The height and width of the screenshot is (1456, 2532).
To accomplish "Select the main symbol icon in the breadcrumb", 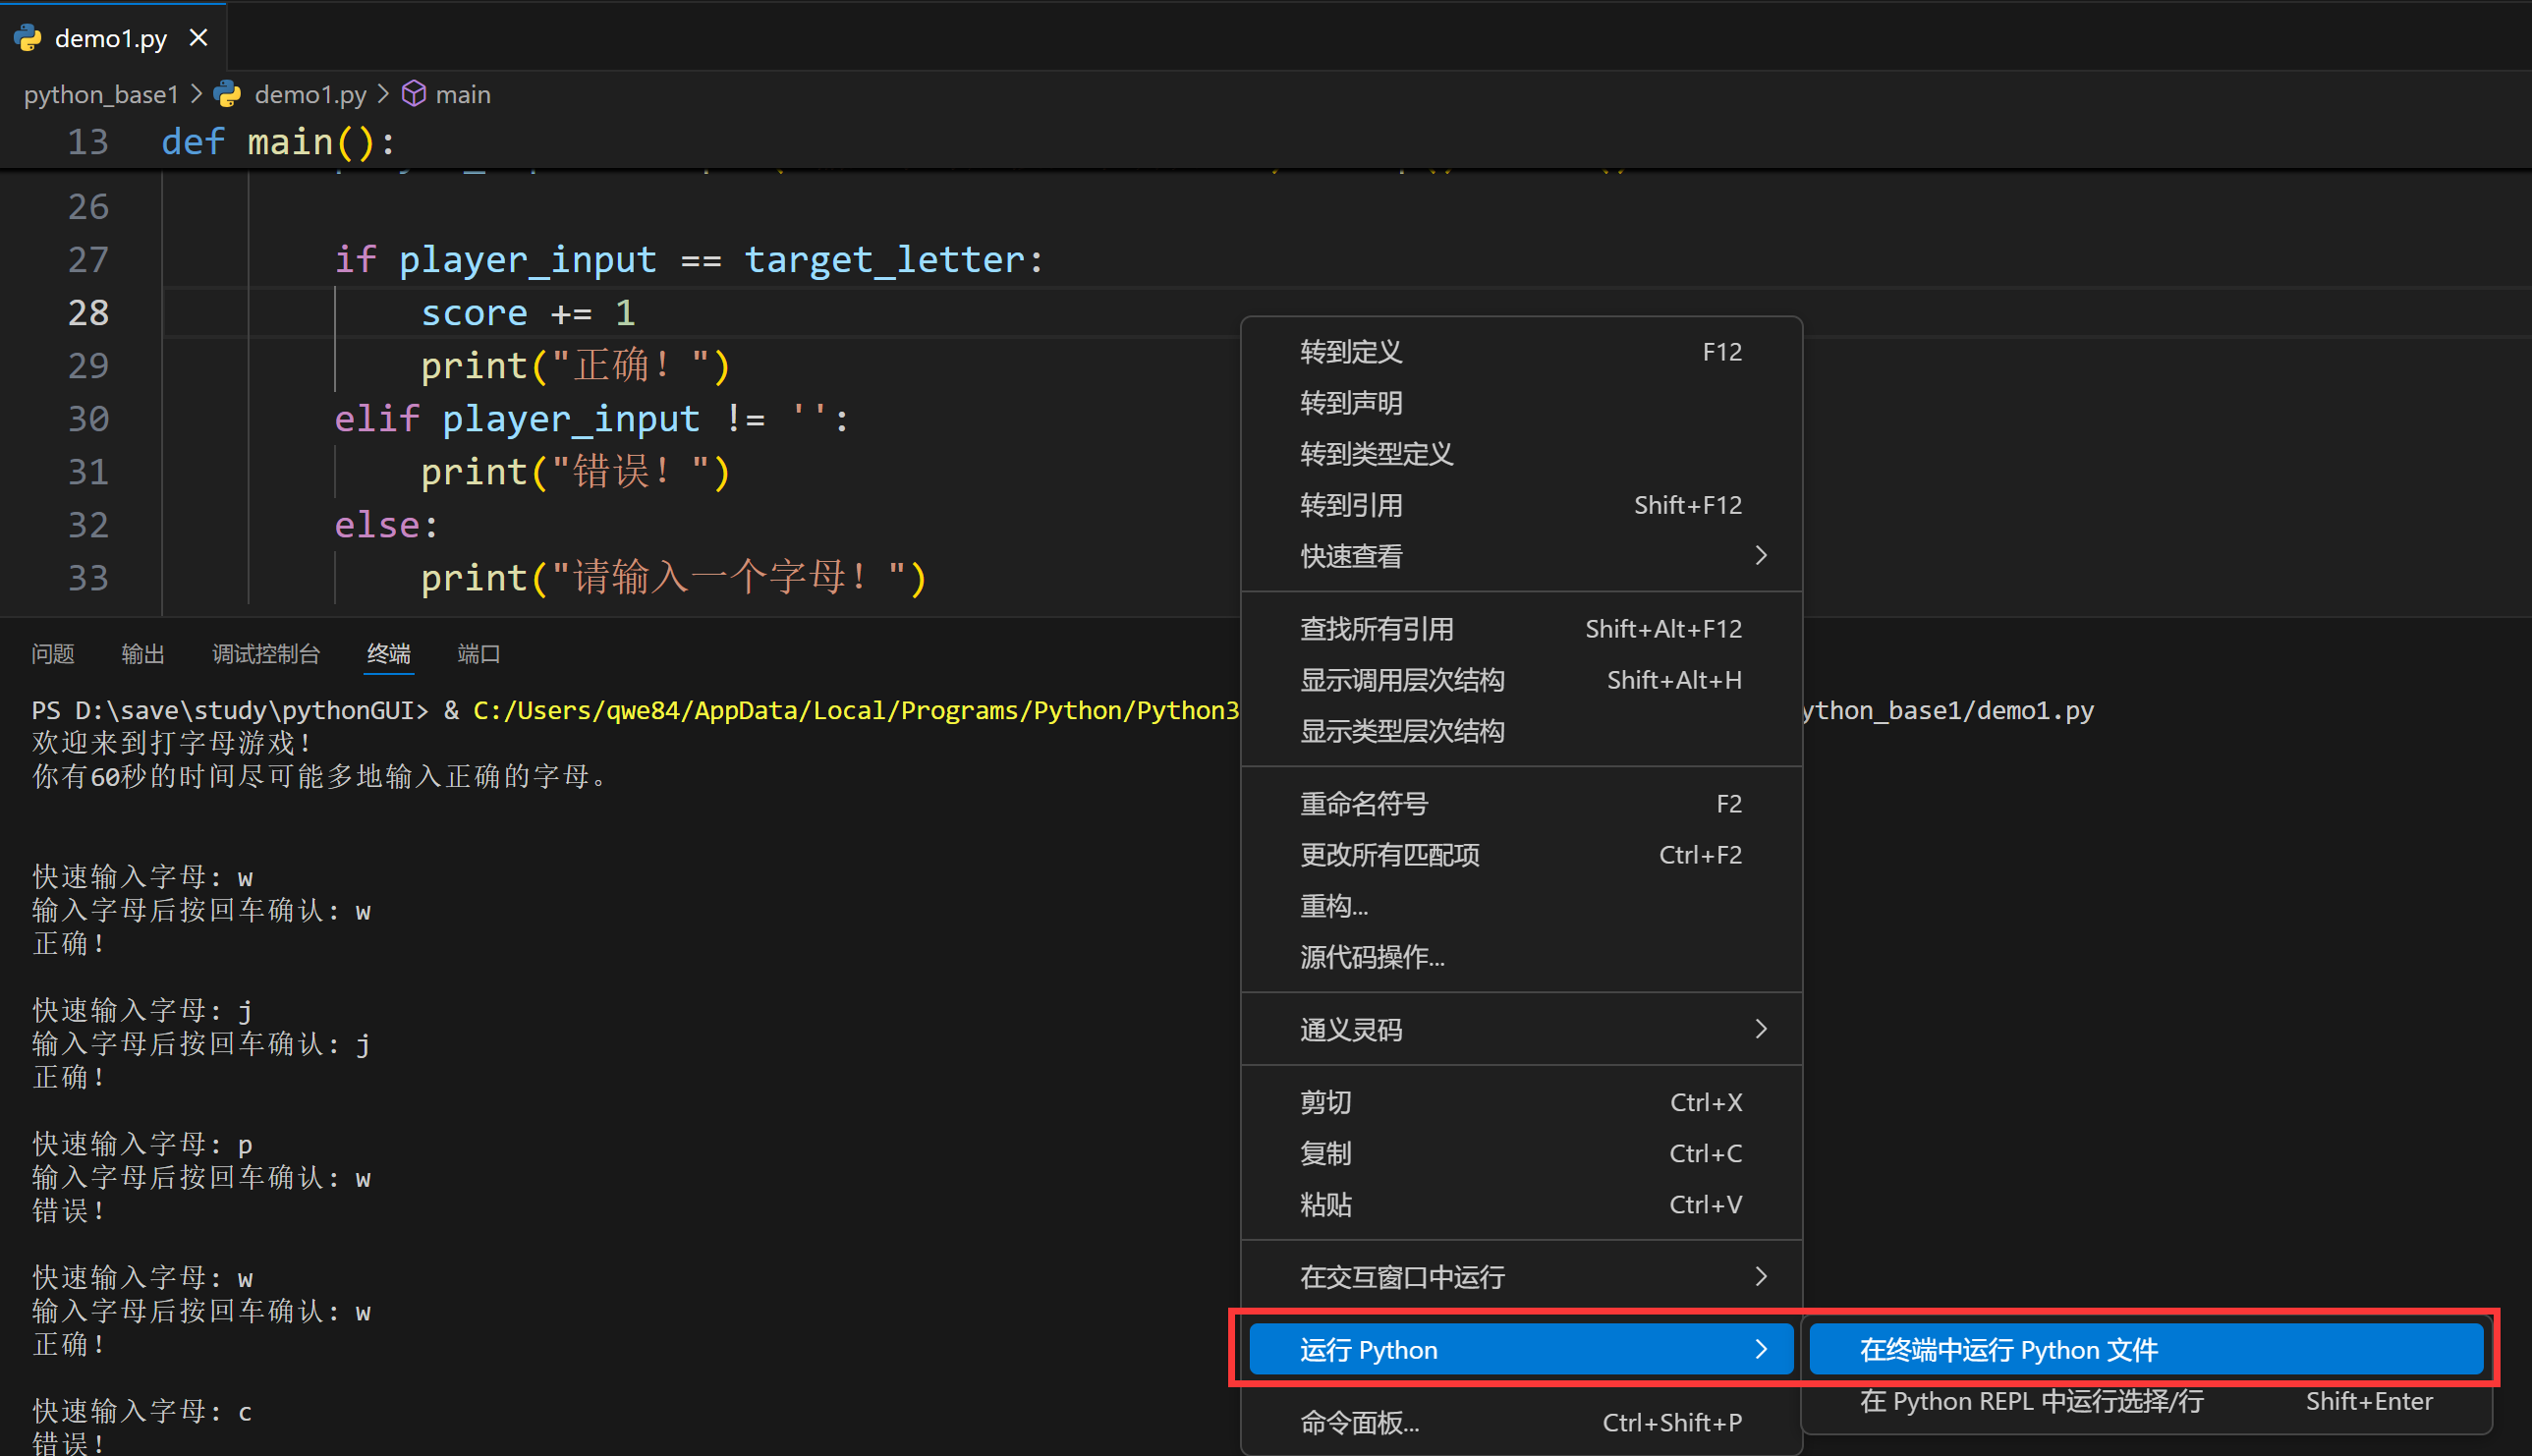I will [x=414, y=93].
